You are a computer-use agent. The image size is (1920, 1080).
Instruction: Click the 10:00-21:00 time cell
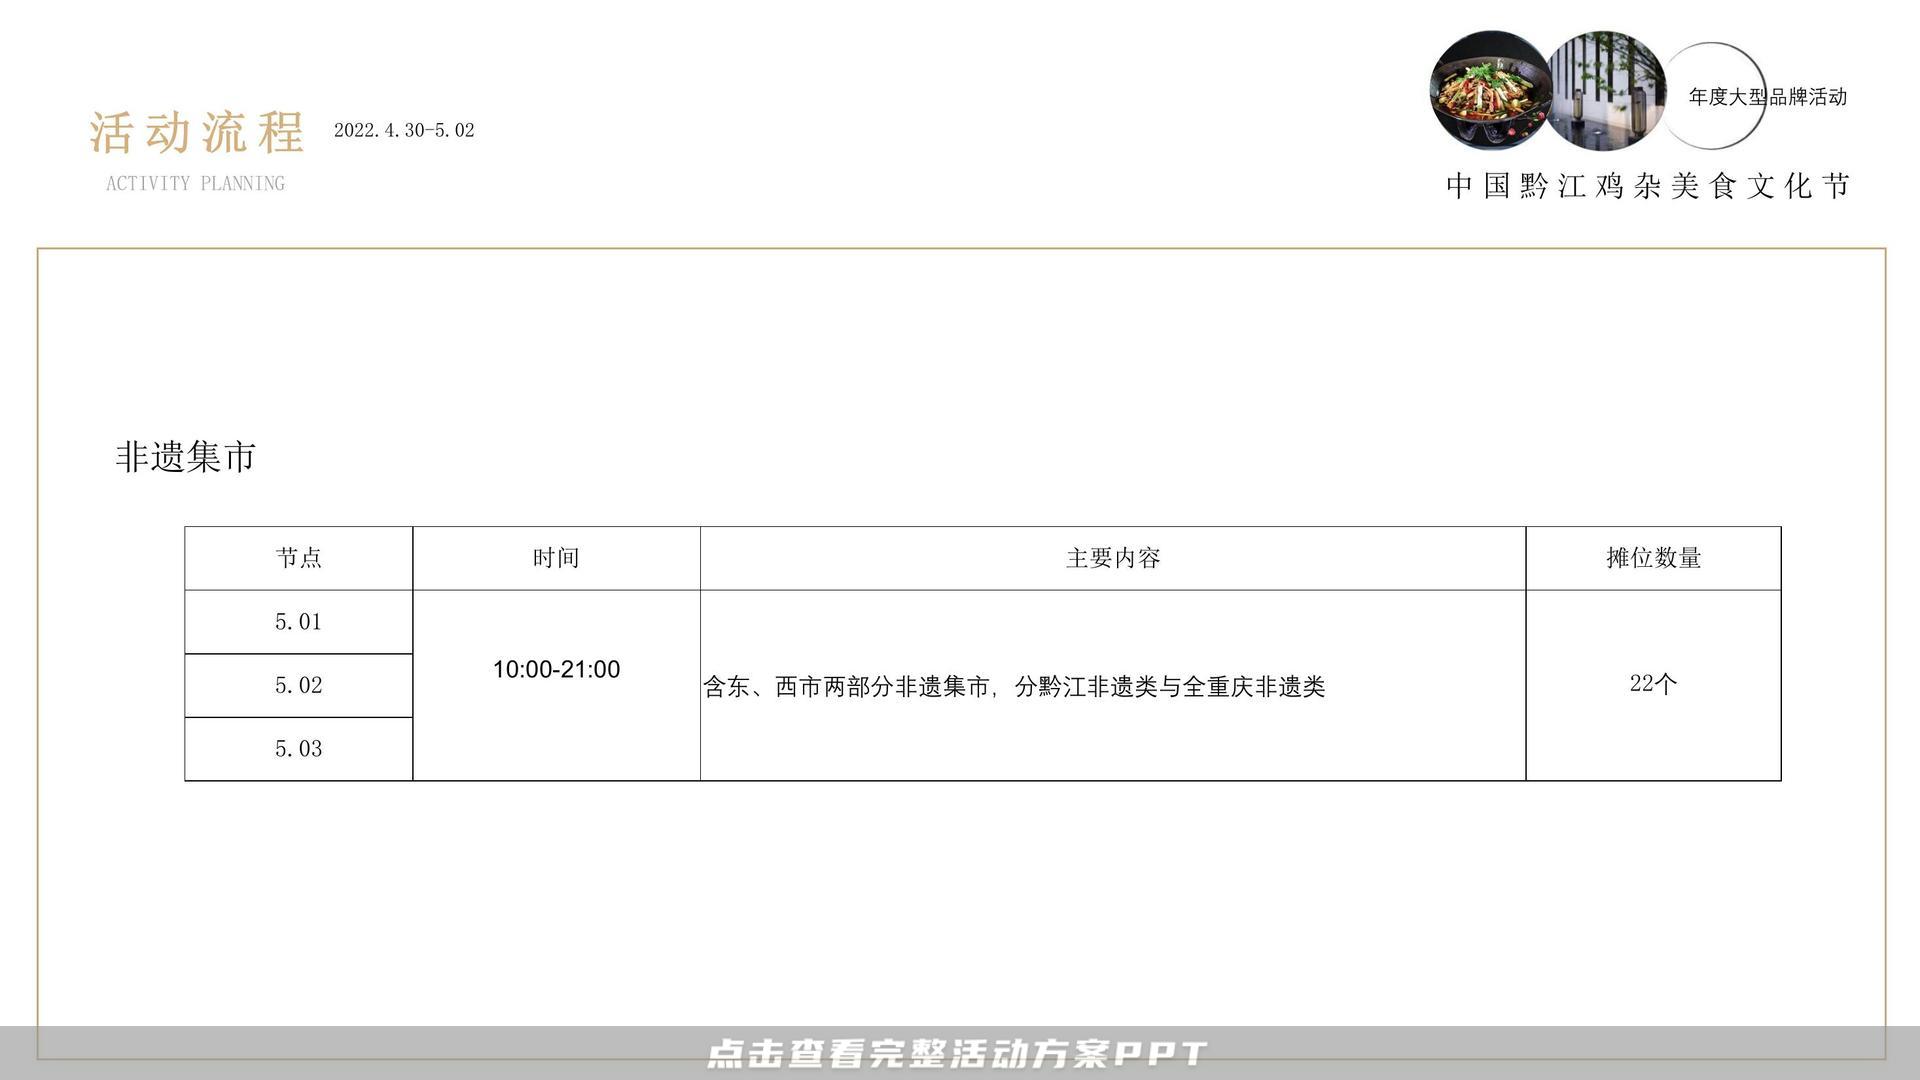(x=556, y=685)
